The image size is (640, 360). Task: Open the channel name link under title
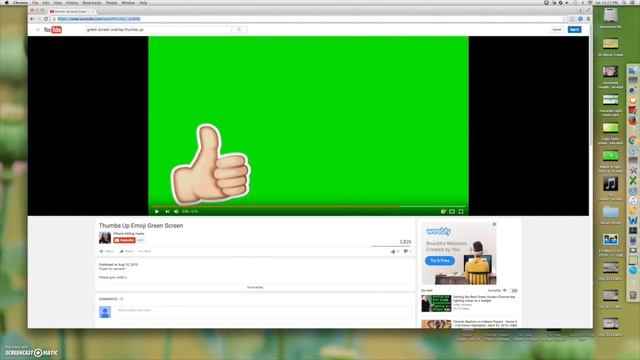(129, 233)
